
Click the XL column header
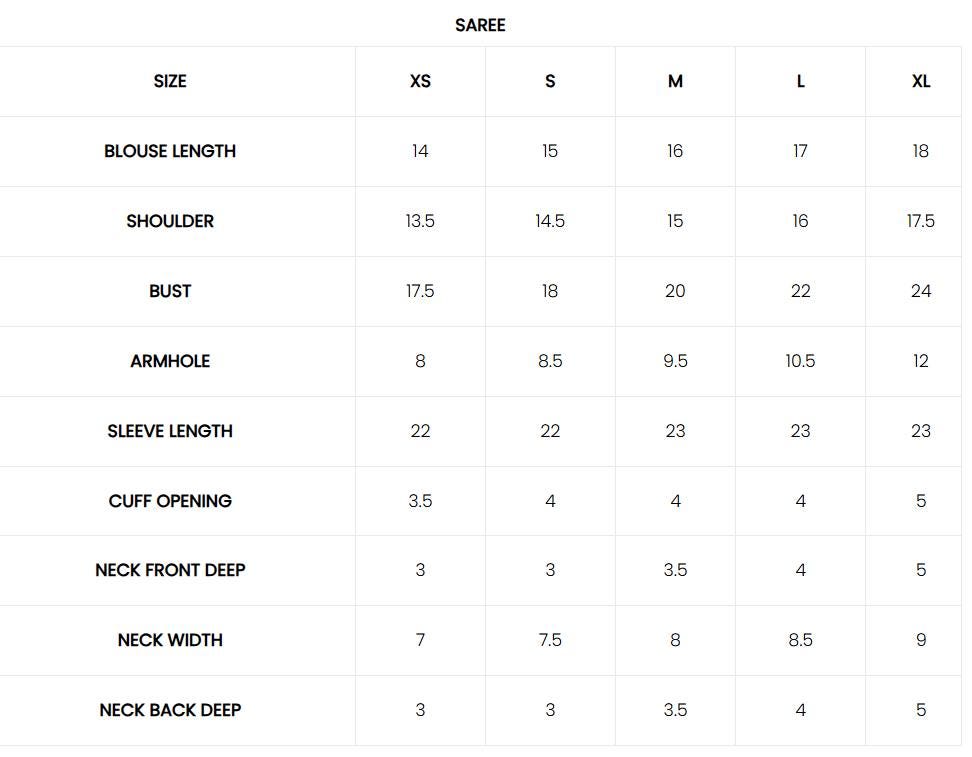920,81
